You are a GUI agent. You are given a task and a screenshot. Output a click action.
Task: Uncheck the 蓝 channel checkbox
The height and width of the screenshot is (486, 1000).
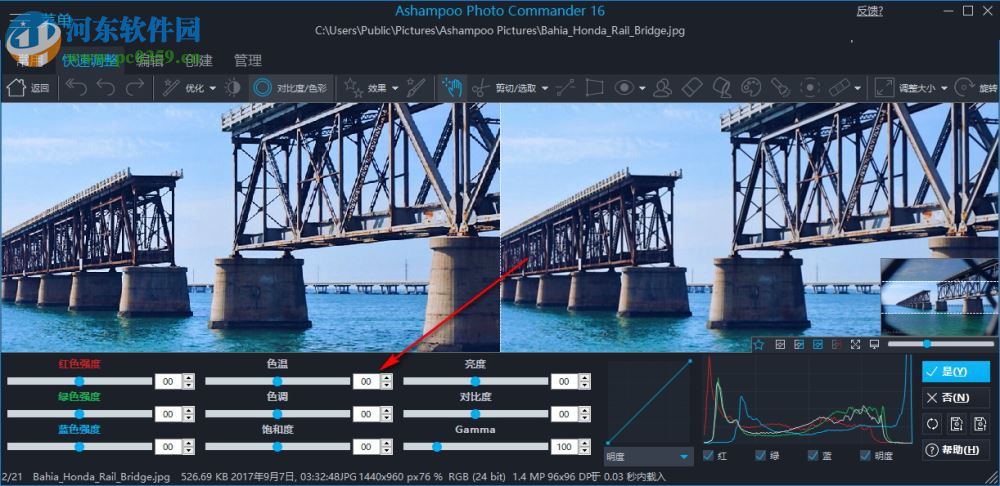(813, 455)
